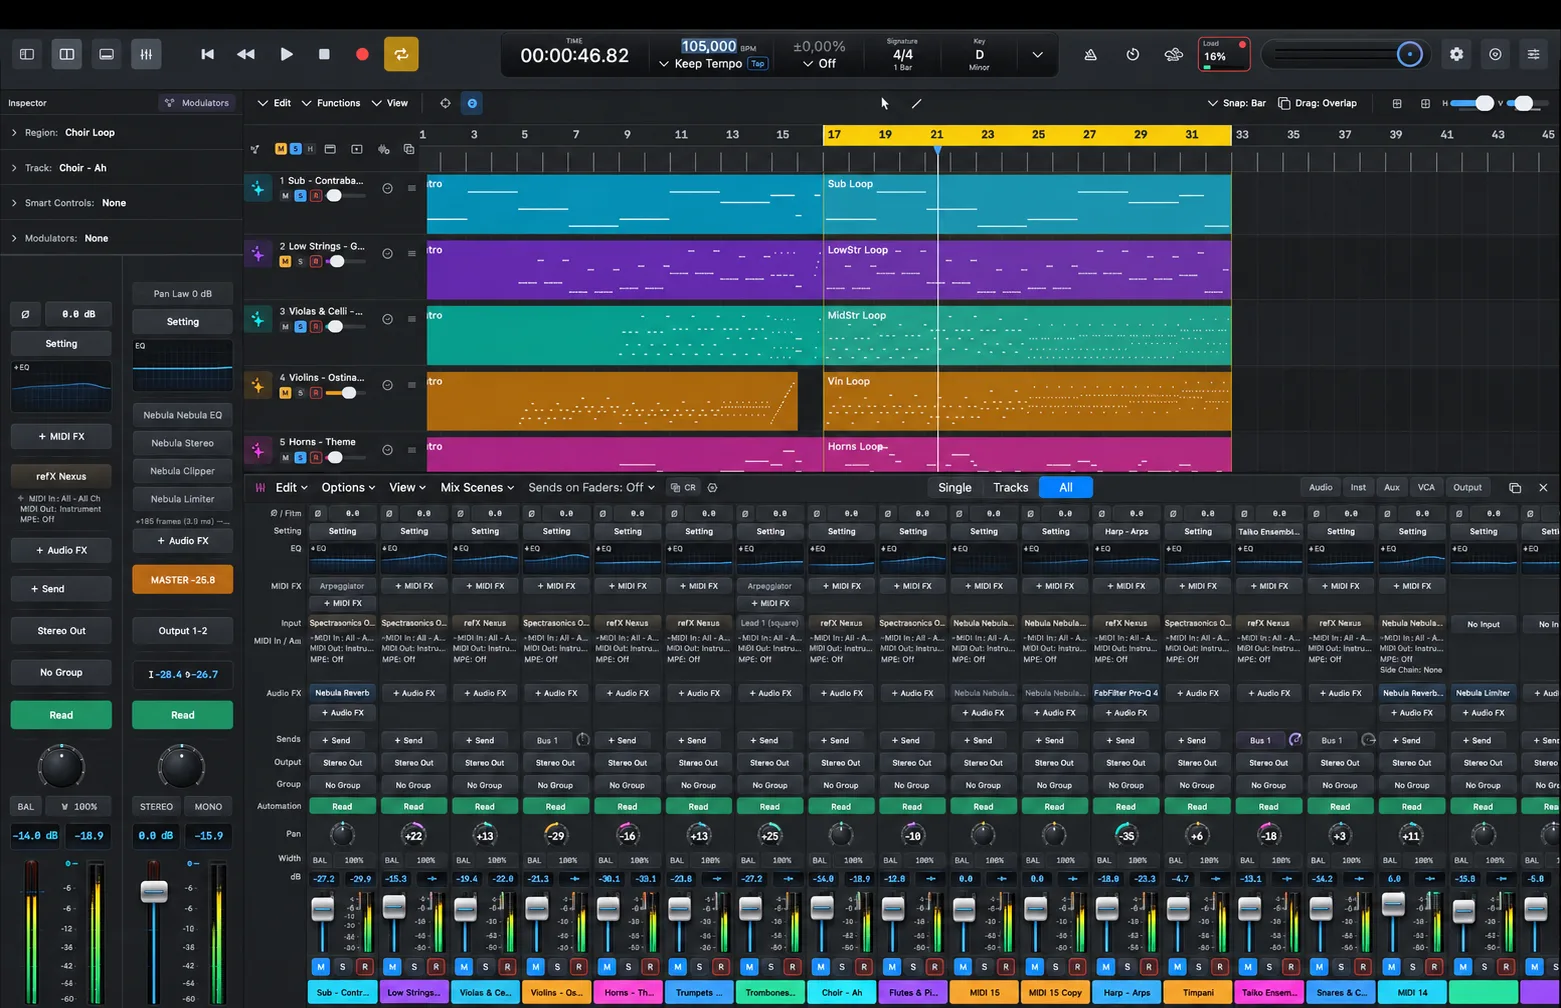Toggle global Solo in track header bar

[x=295, y=149]
